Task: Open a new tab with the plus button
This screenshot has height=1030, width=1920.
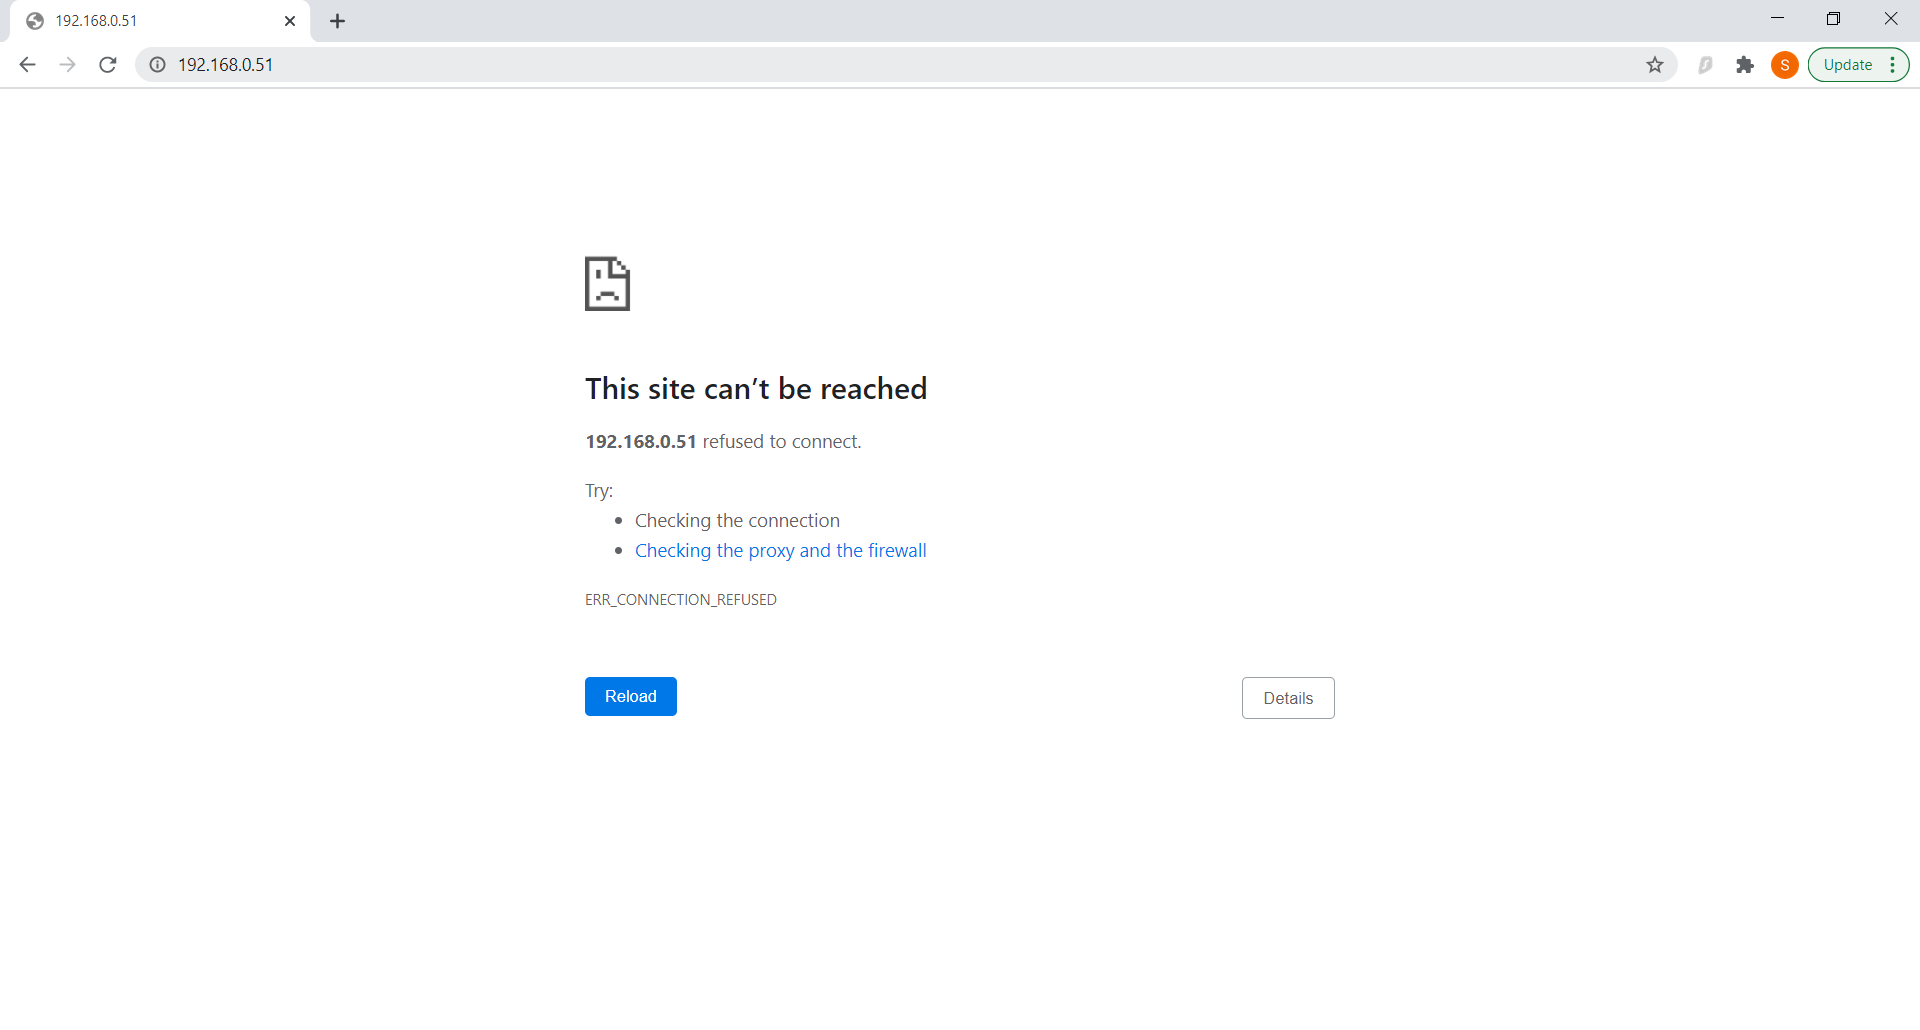Action: pos(337,20)
